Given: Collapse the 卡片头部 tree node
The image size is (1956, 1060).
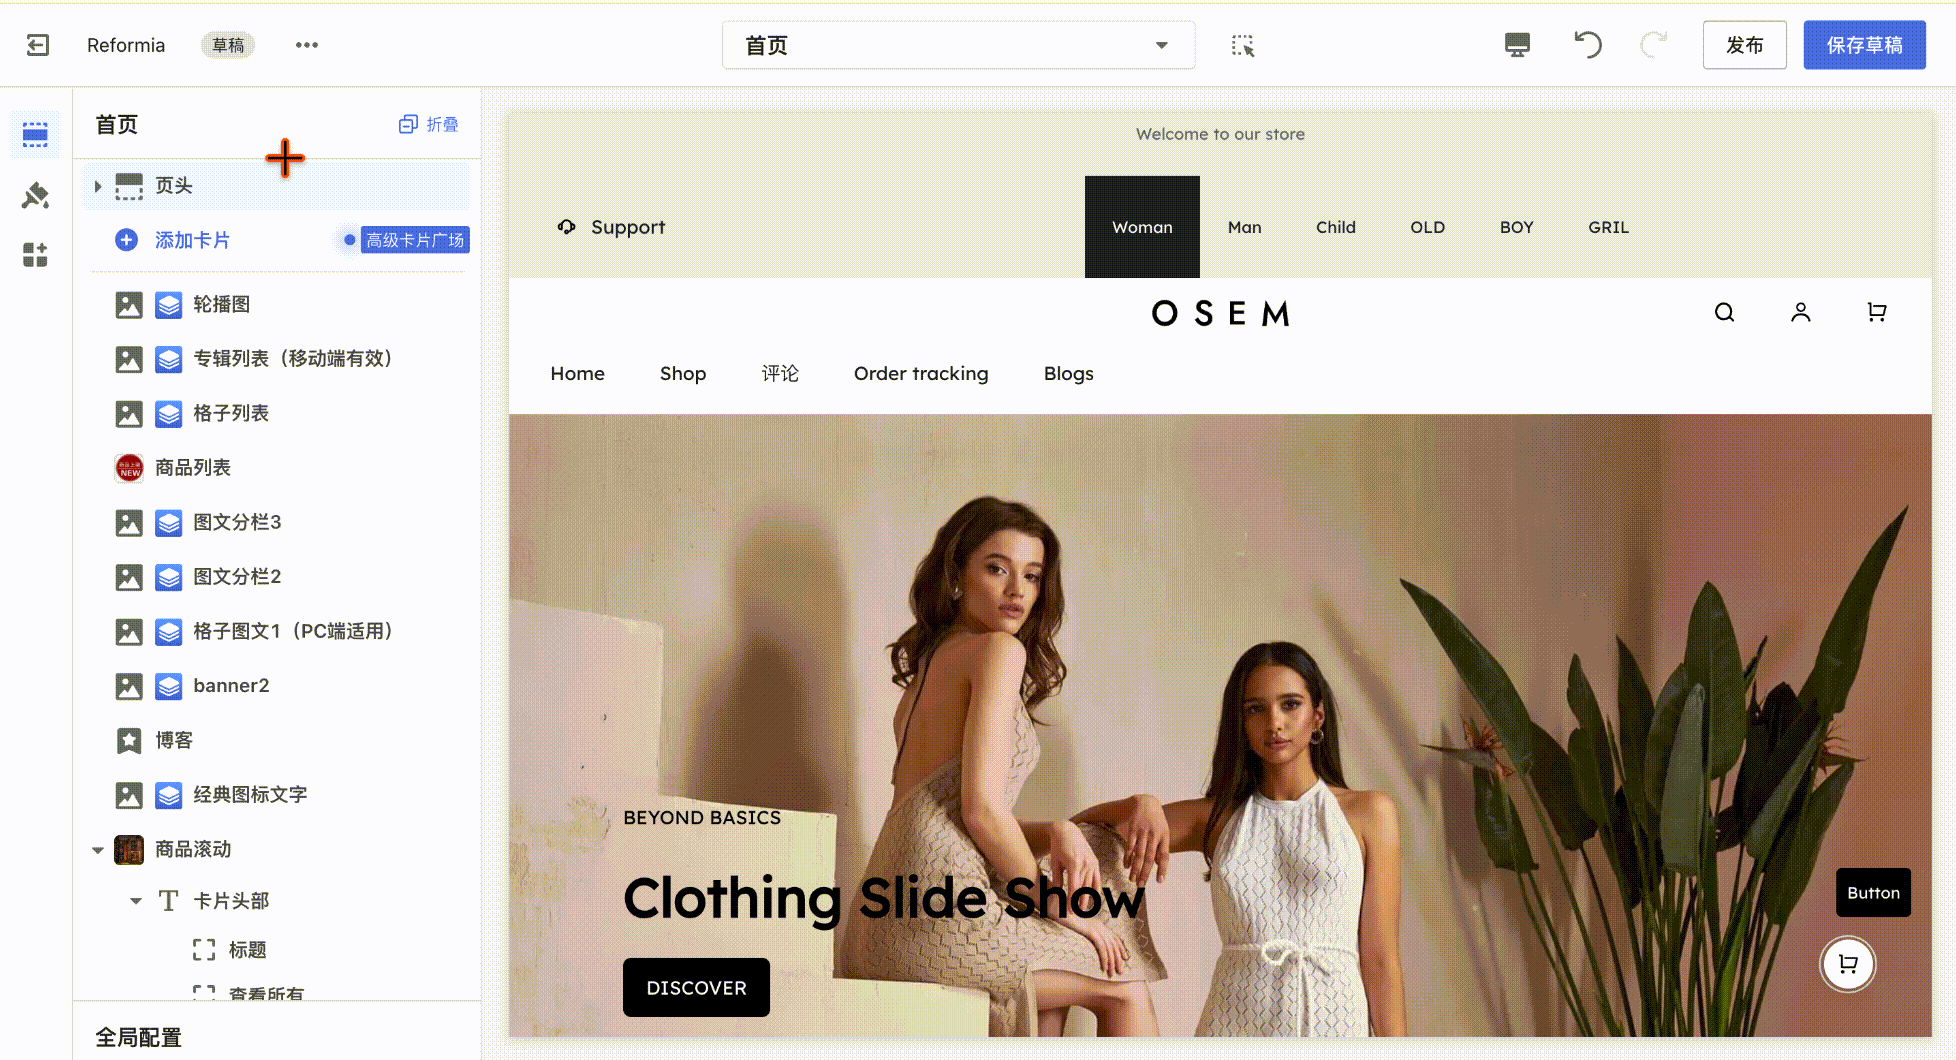Looking at the screenshot, I should click(x=136, y=901).
